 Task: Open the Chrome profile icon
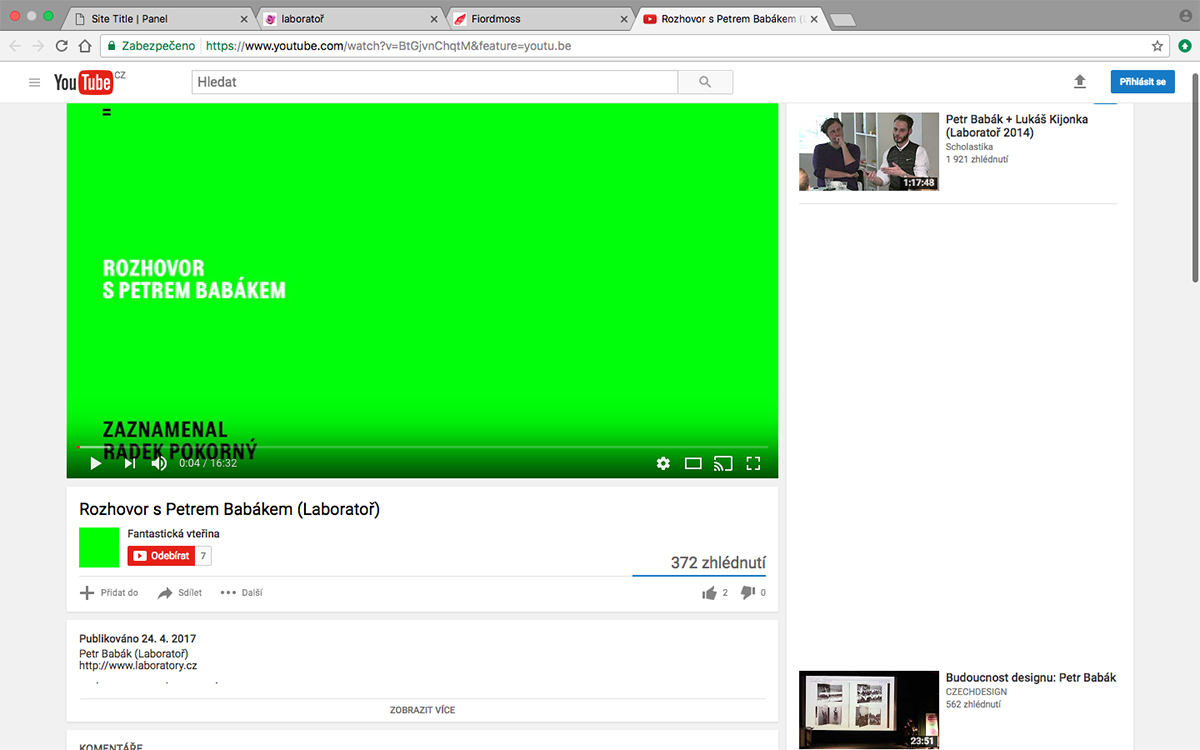coord(1186,16)
